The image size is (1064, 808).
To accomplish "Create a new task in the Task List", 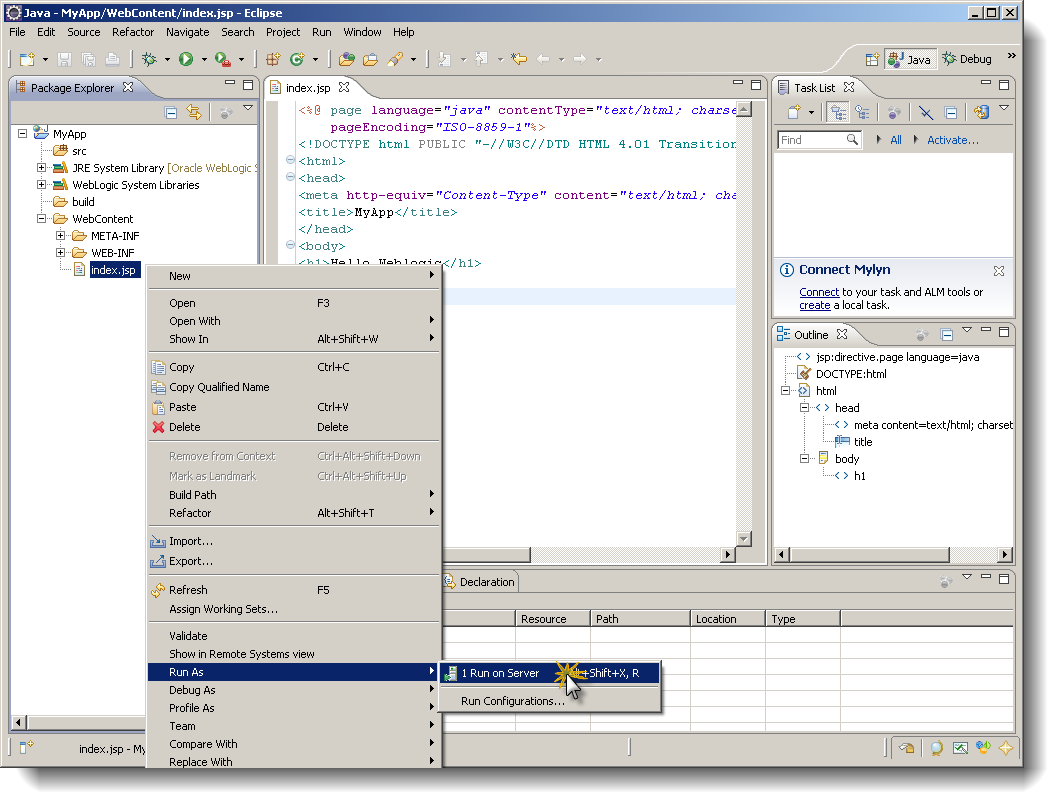I will tap(794, 112).
